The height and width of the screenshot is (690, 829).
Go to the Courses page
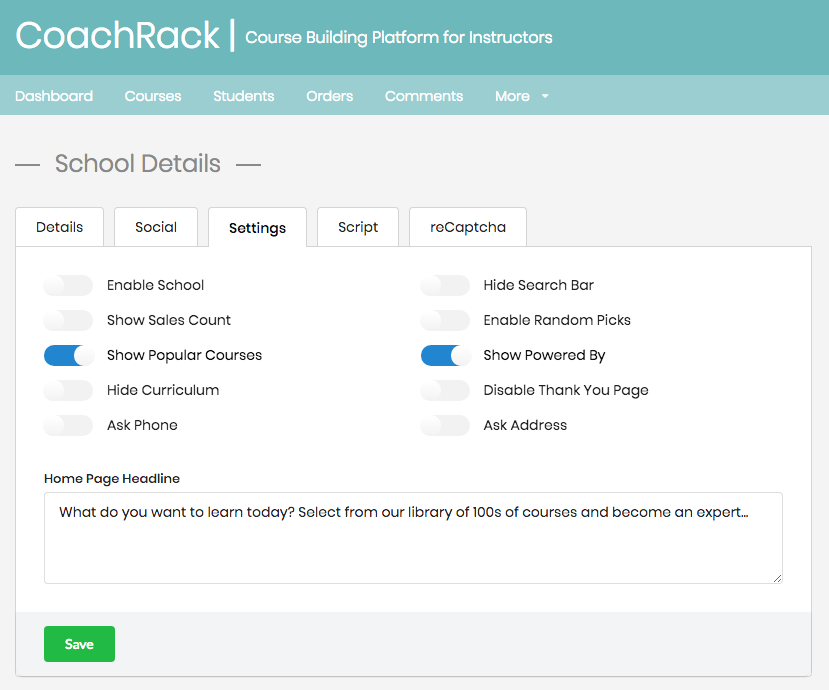(x=153, y=96)
